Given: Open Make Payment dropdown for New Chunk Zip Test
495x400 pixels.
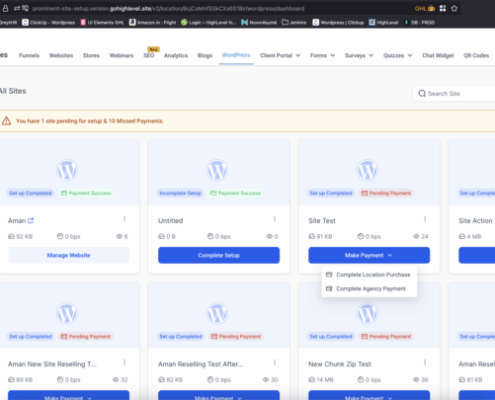Looking at the screenshot, I should 369,395.
